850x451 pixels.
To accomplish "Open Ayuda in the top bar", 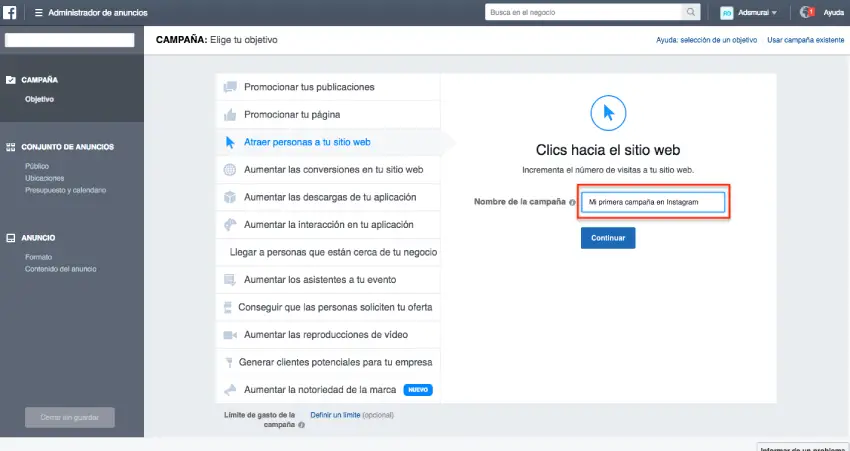I will click(x=834, y=12).
